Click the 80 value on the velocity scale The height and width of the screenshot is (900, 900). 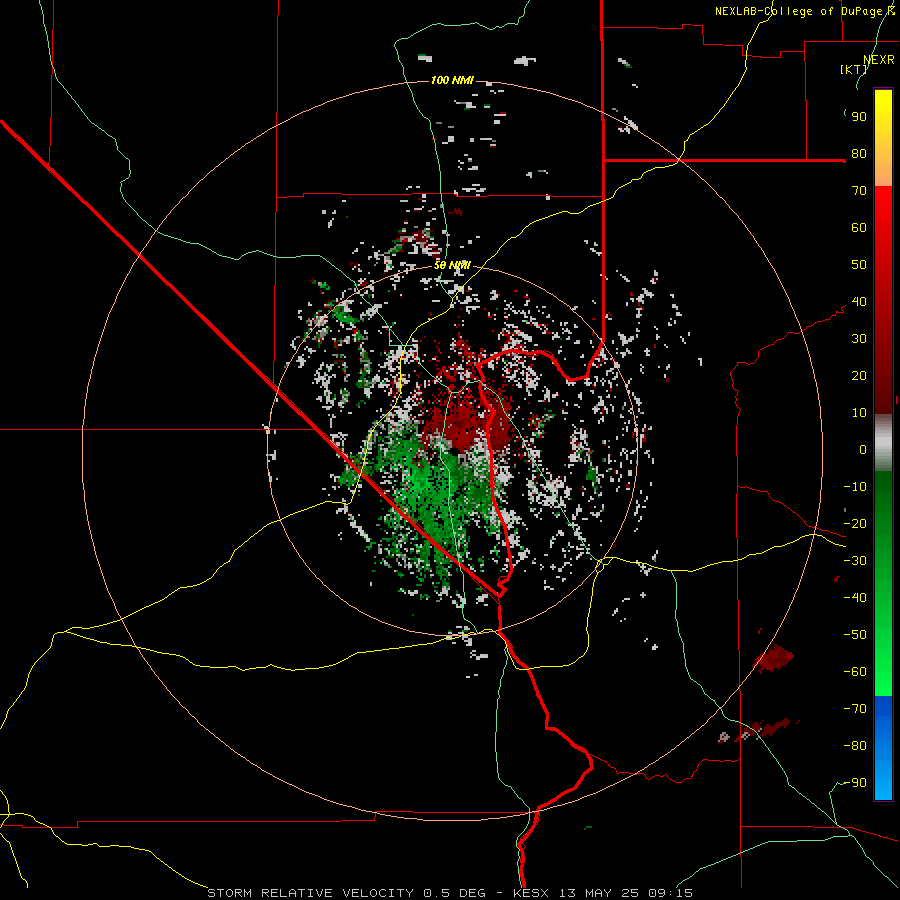coord(859,154)
